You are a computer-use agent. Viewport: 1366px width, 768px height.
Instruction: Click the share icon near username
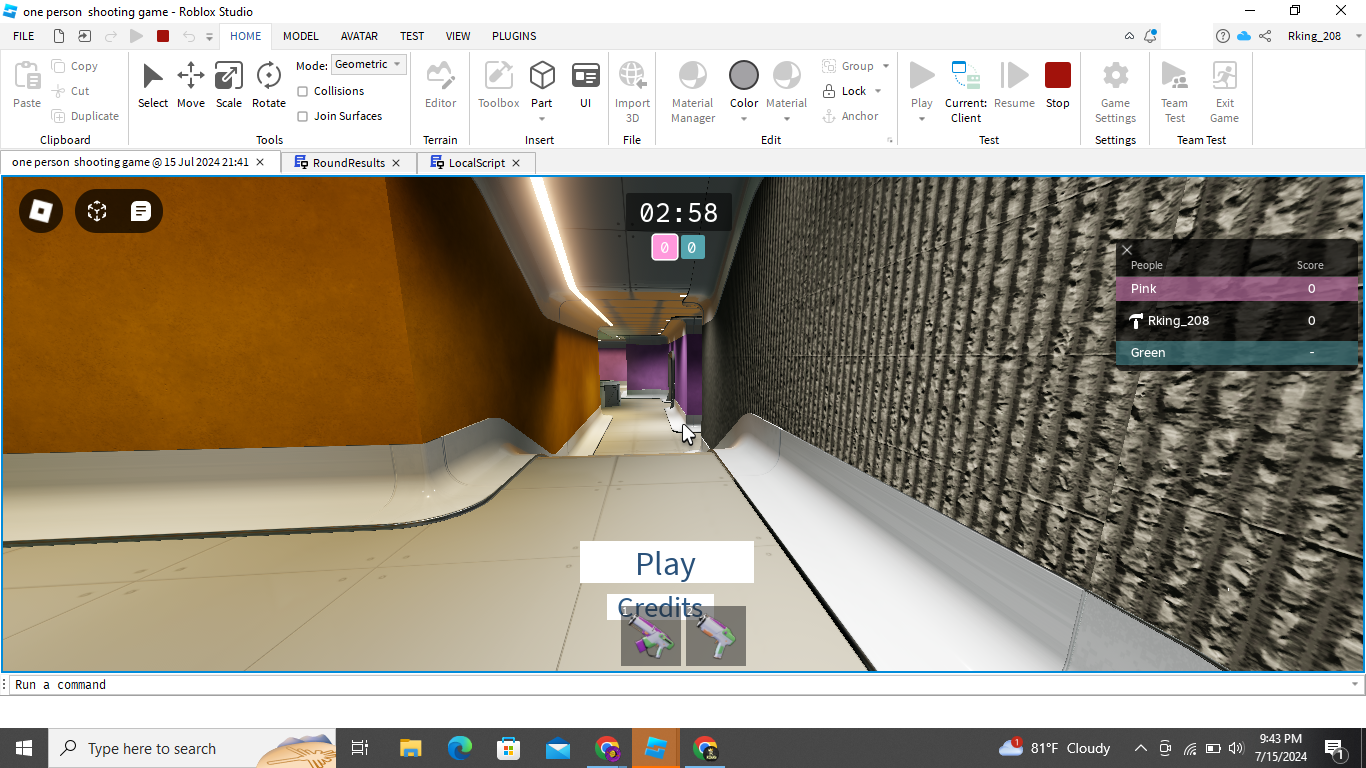coord(1265,36)
